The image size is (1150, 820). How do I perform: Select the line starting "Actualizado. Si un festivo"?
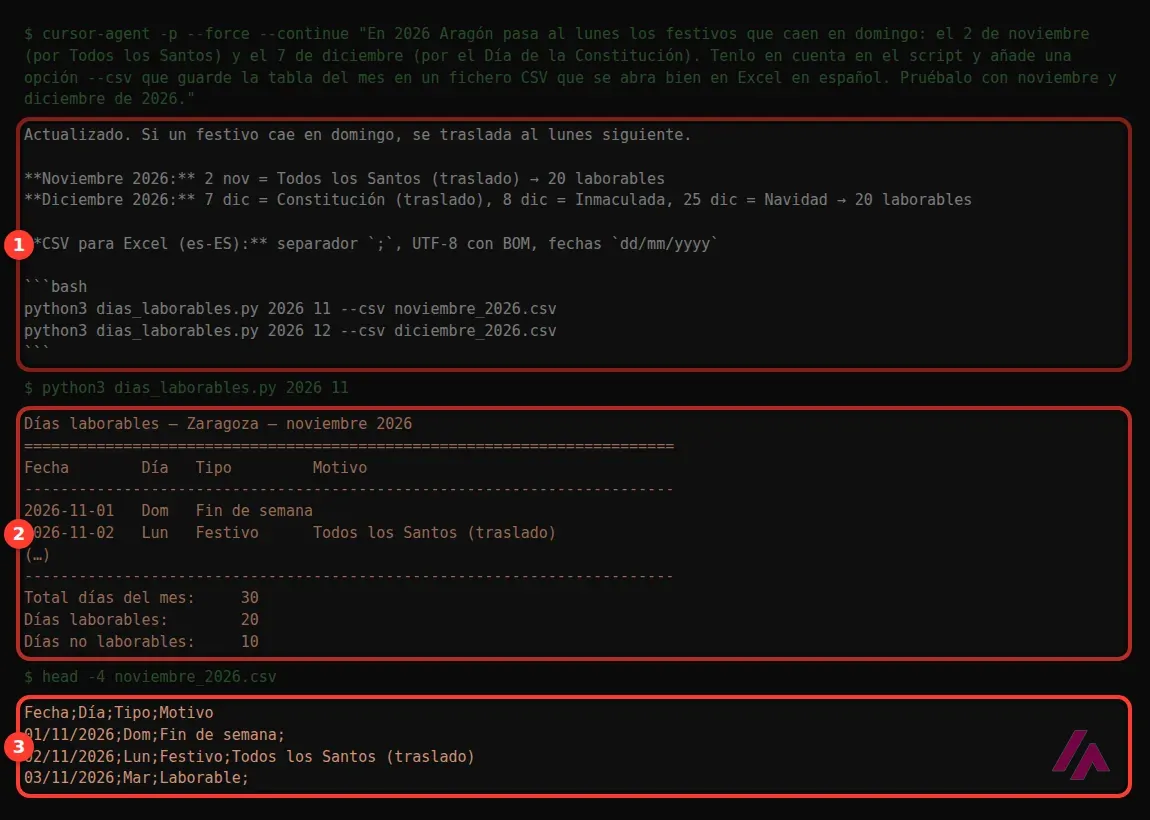point(357,135)
